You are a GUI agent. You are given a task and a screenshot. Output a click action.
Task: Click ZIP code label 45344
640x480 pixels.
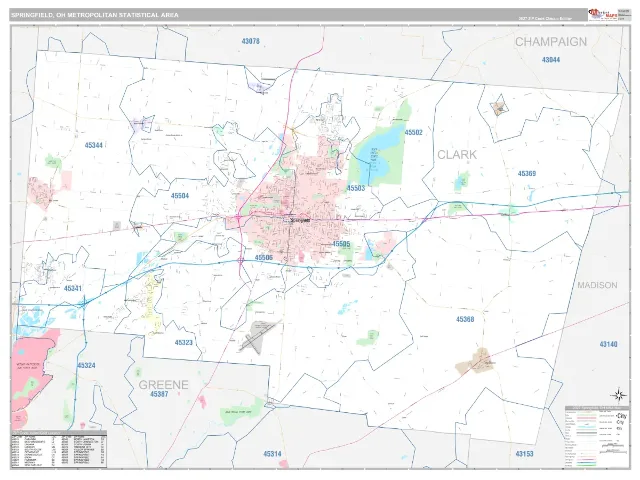pyautogui.click(x=93, y=145)
